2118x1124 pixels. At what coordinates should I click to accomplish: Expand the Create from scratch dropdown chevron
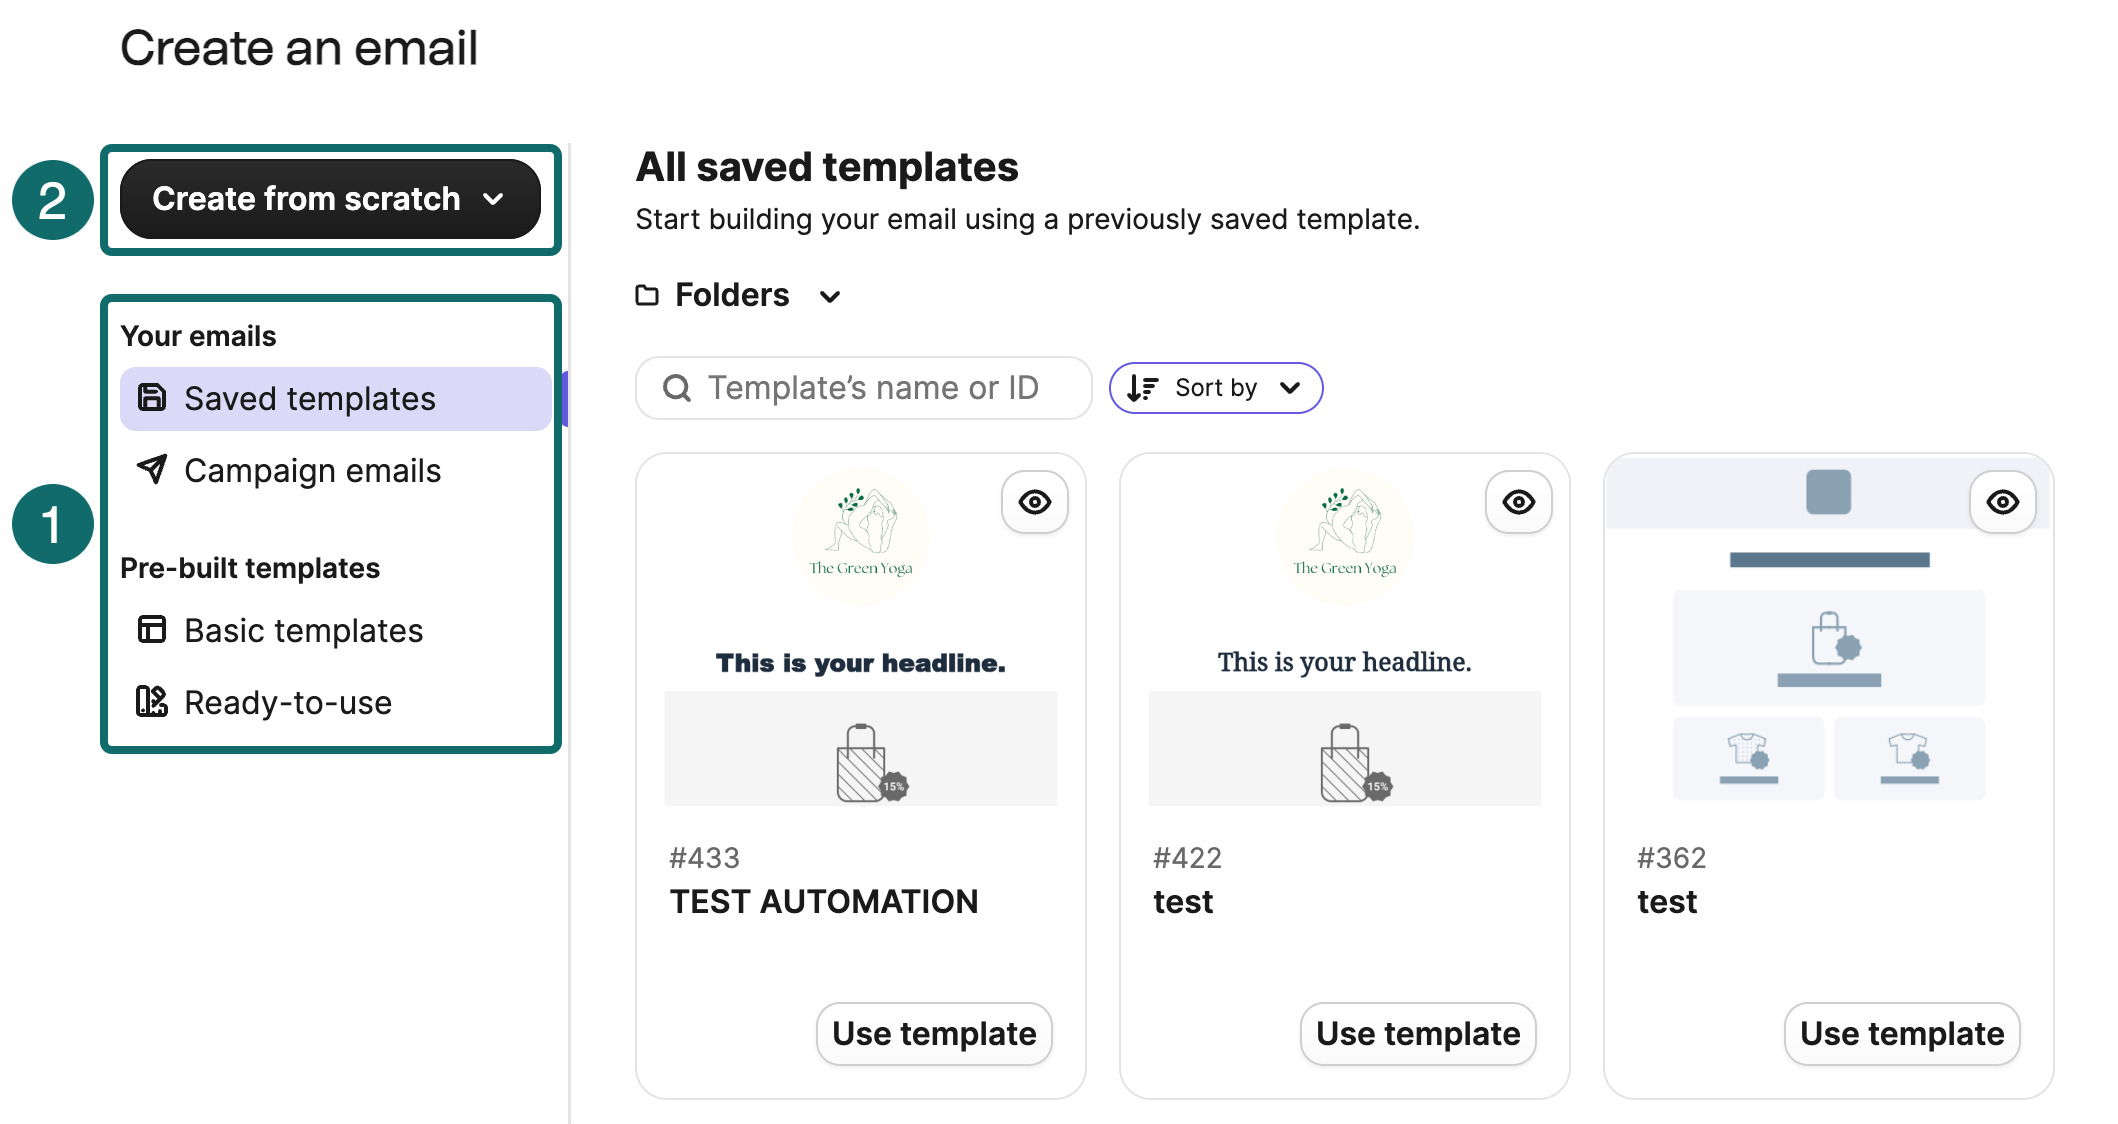(494, 199)
